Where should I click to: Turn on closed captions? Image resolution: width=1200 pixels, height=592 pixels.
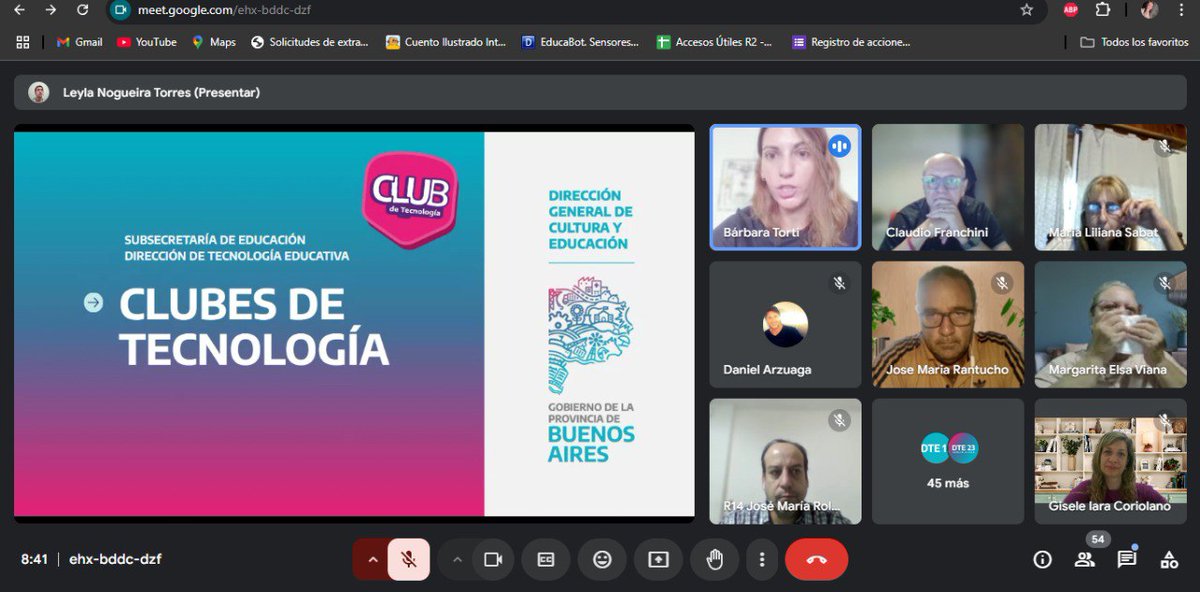point(546,559)
